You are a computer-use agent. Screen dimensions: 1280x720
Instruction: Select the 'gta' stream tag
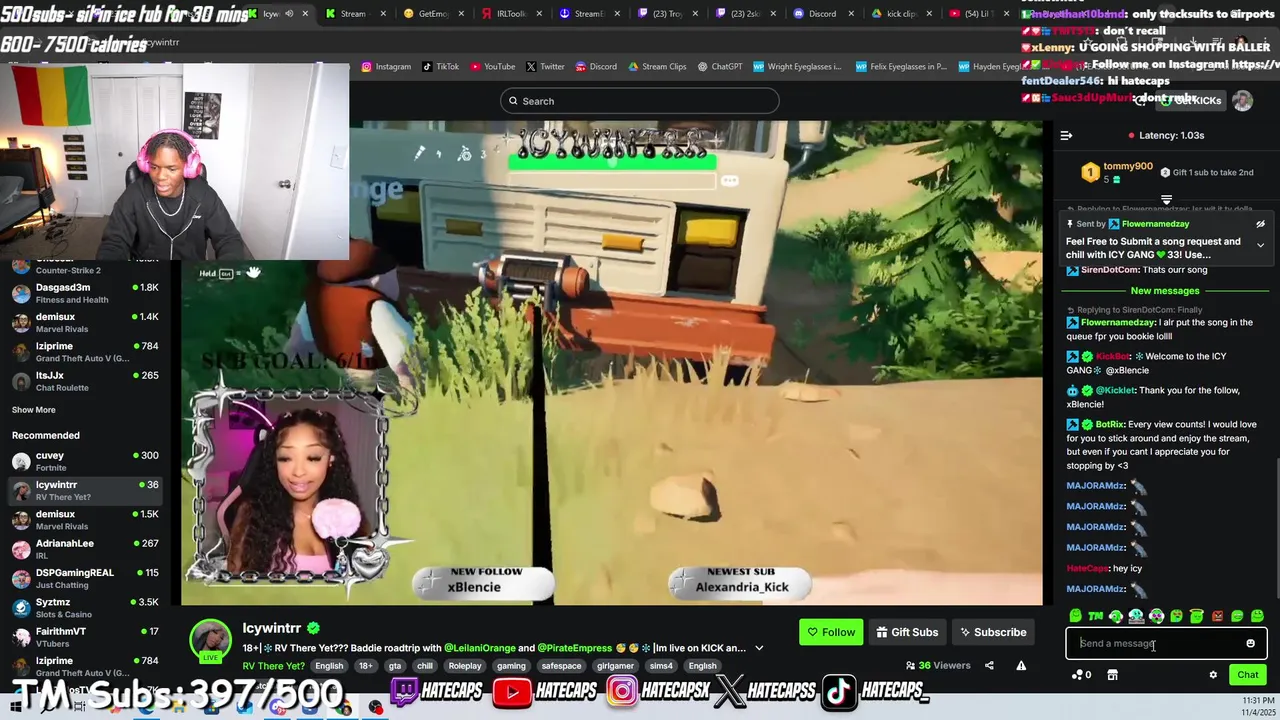pos(396,666)
